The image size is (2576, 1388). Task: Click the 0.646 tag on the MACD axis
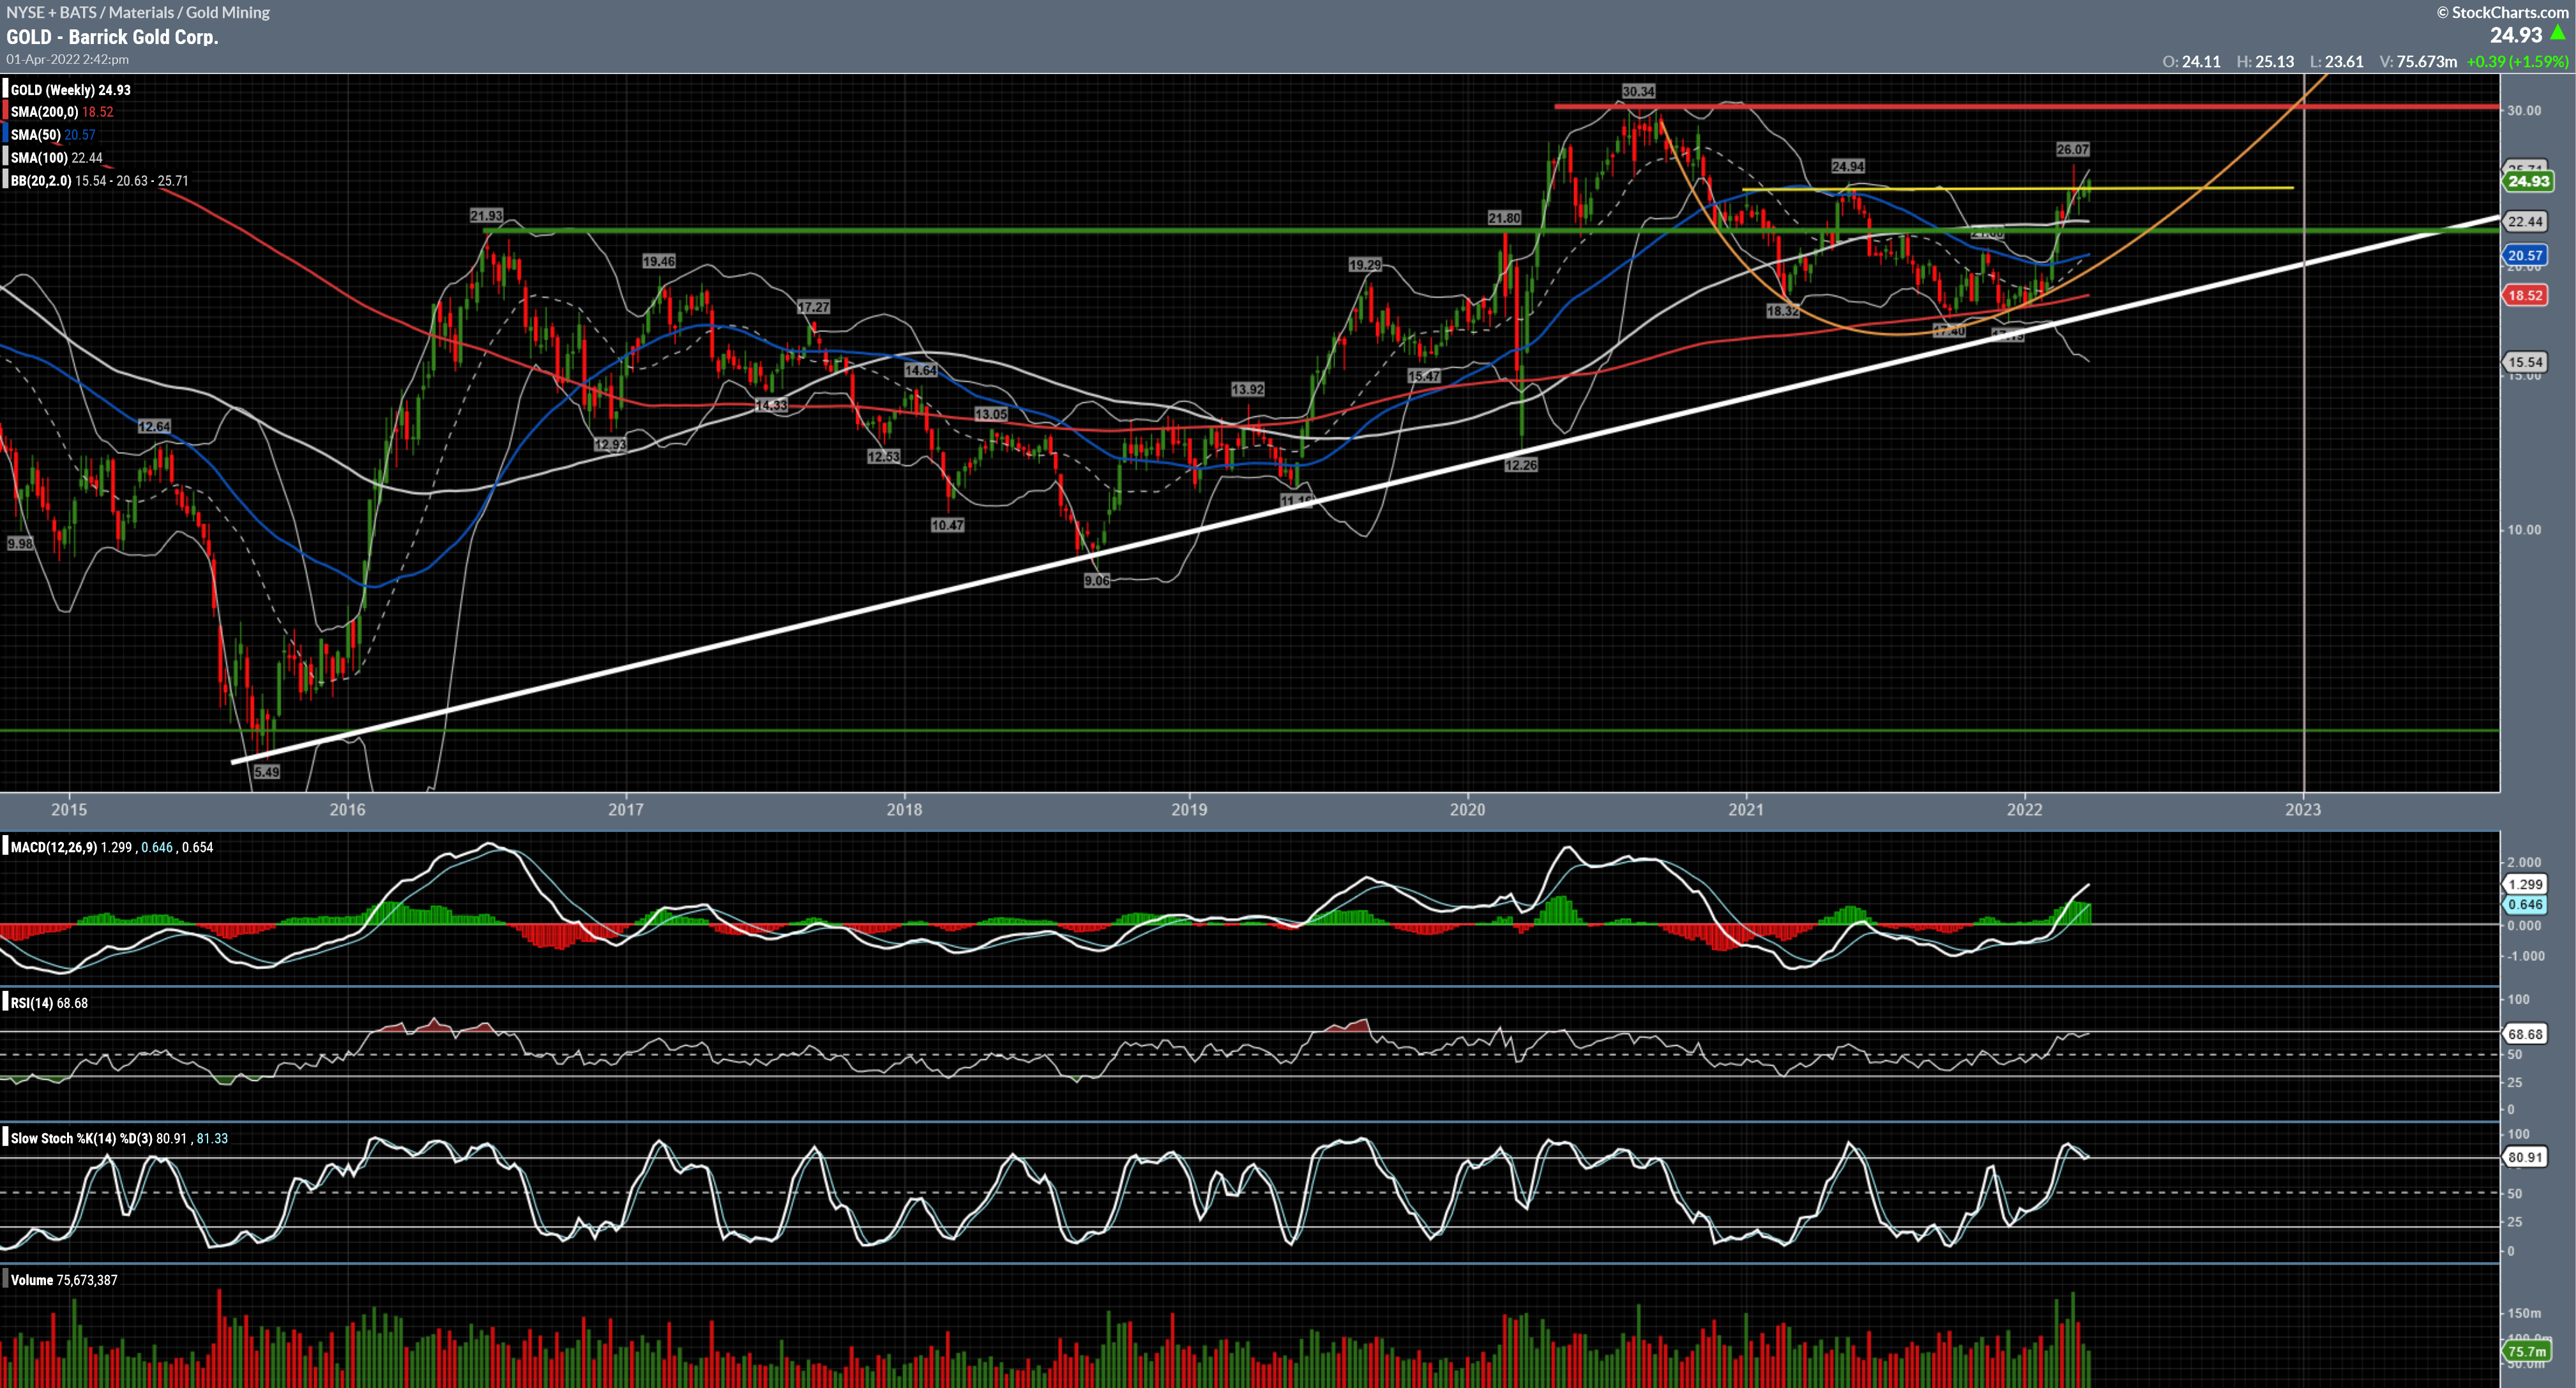2525,905
